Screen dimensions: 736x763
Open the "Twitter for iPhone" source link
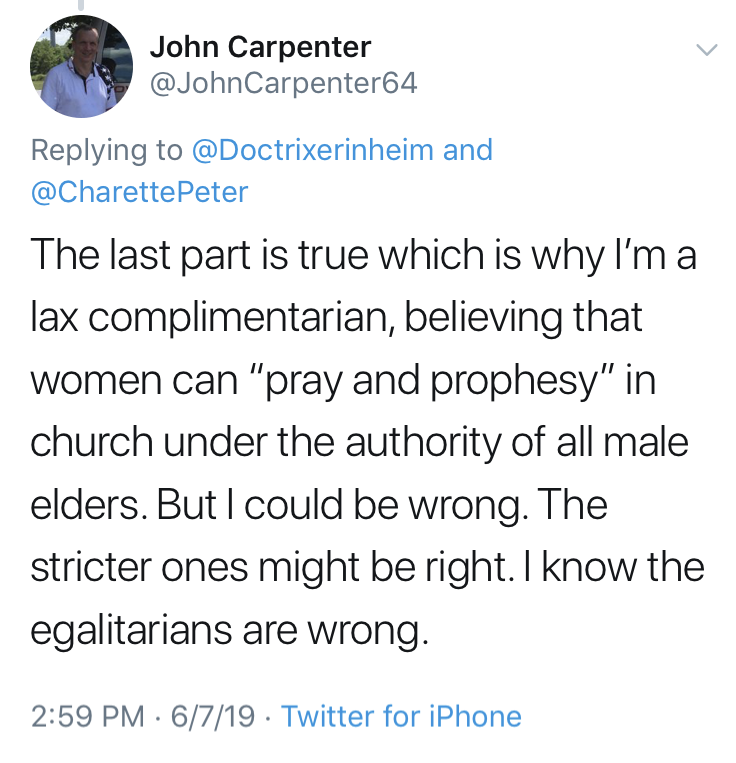click(x=401, y=716)
